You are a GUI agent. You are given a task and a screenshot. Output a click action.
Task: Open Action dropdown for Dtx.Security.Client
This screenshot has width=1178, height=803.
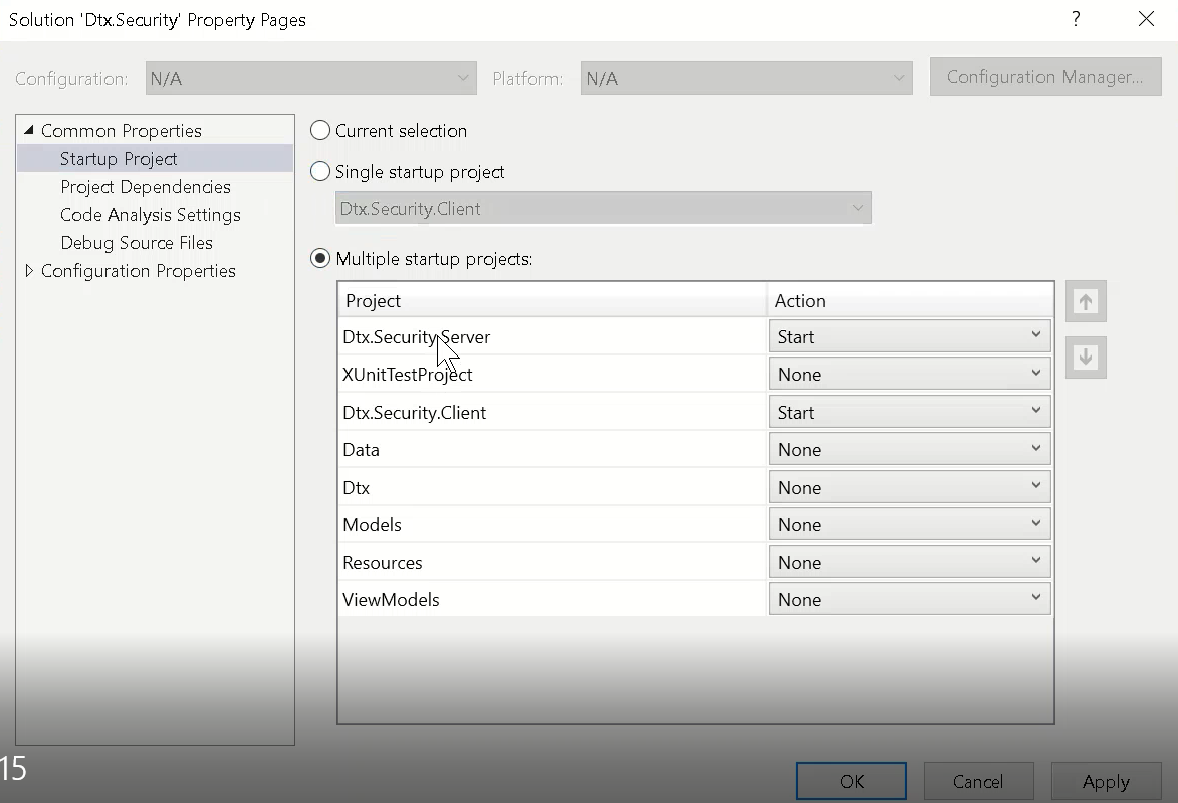click(x=909, y=412)
